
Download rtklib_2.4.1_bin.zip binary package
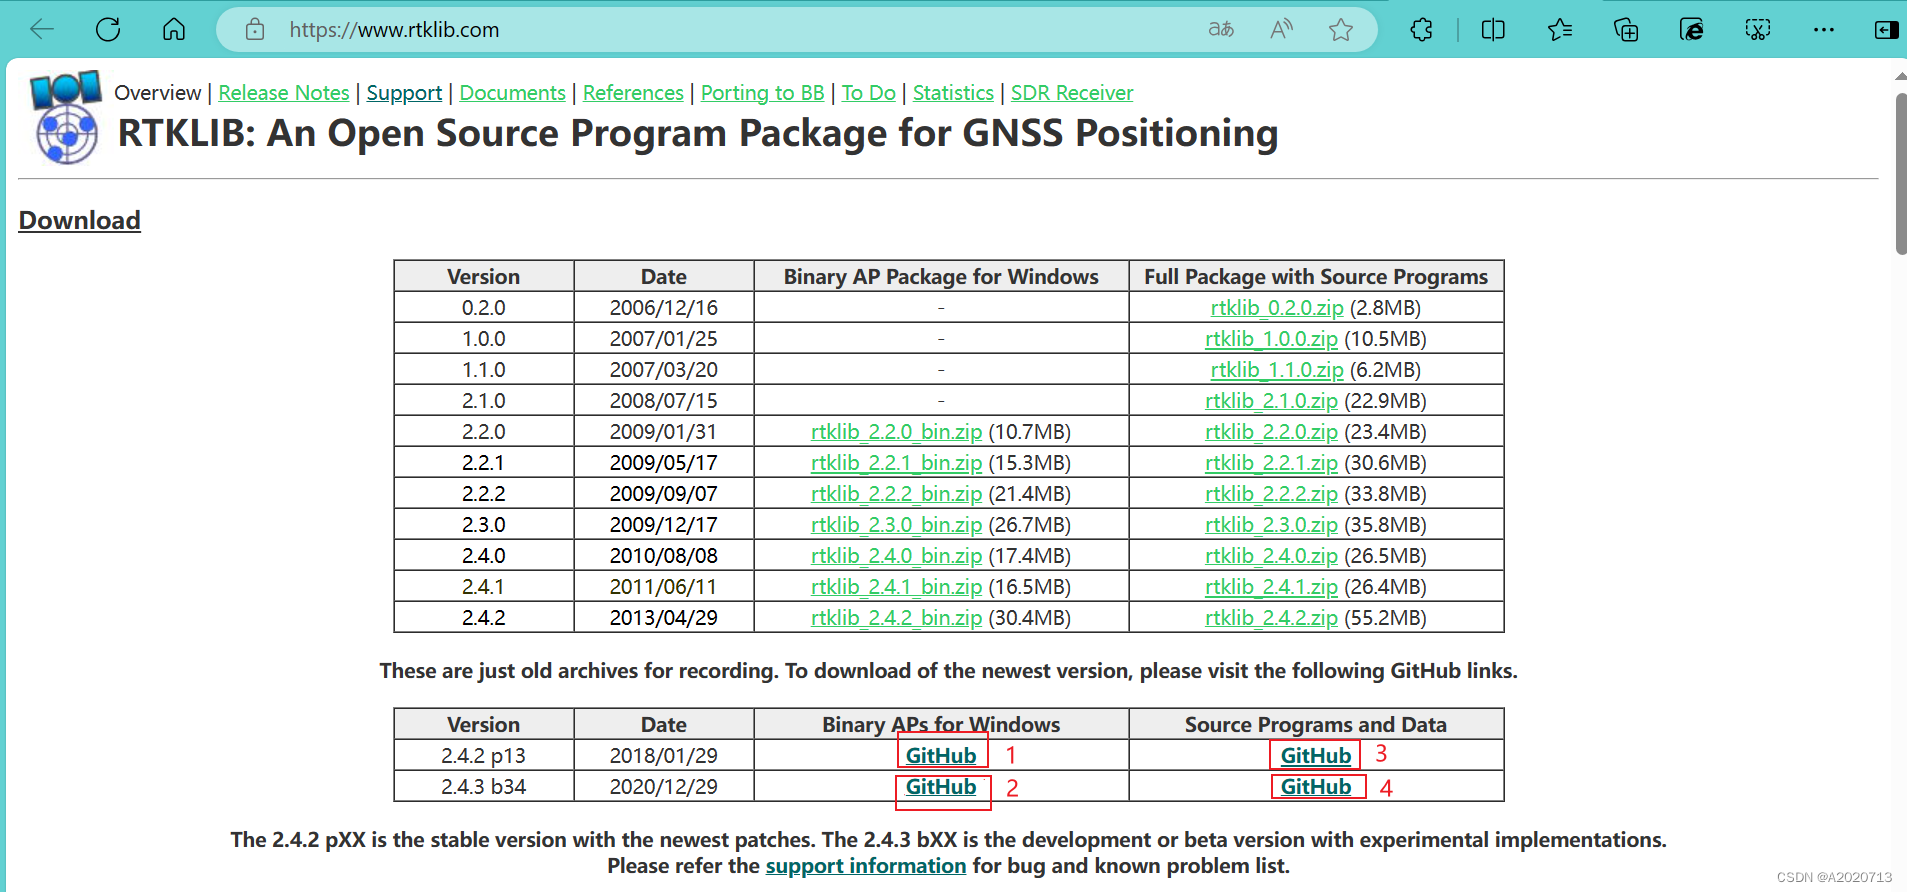pos(896,587)
